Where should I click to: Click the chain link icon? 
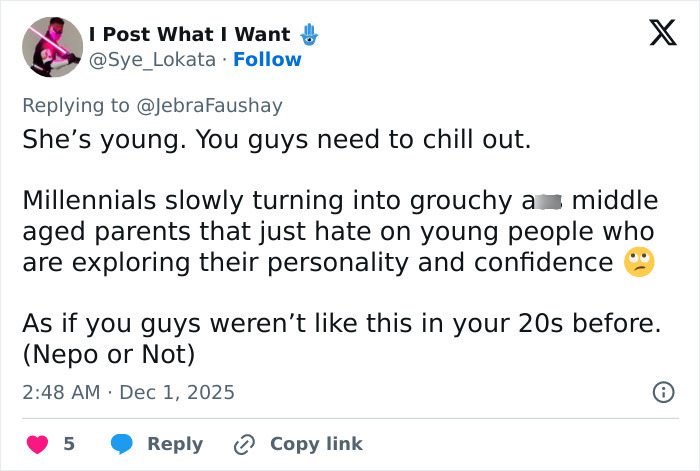[242, 443]
